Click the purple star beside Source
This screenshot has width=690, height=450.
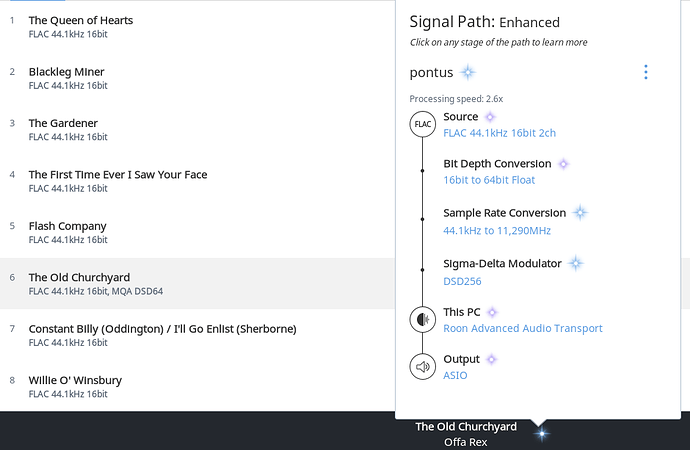coord(490,117)
